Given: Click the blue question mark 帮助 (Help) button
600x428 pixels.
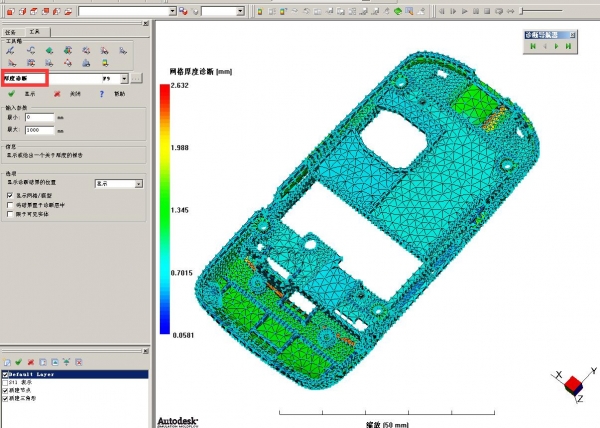Looking at the screenshot, I should click(x=112, y=94).
